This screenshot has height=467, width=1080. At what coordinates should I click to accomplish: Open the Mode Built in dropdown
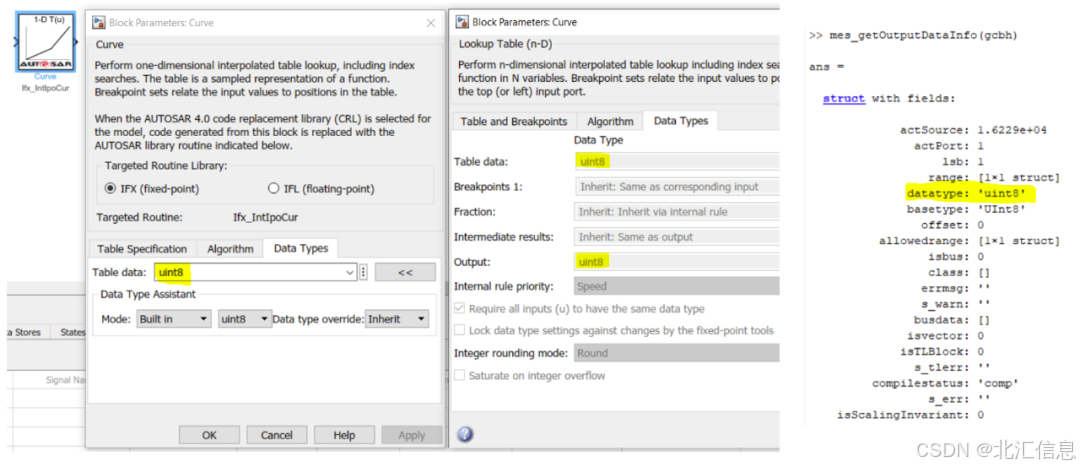point(173,319)
